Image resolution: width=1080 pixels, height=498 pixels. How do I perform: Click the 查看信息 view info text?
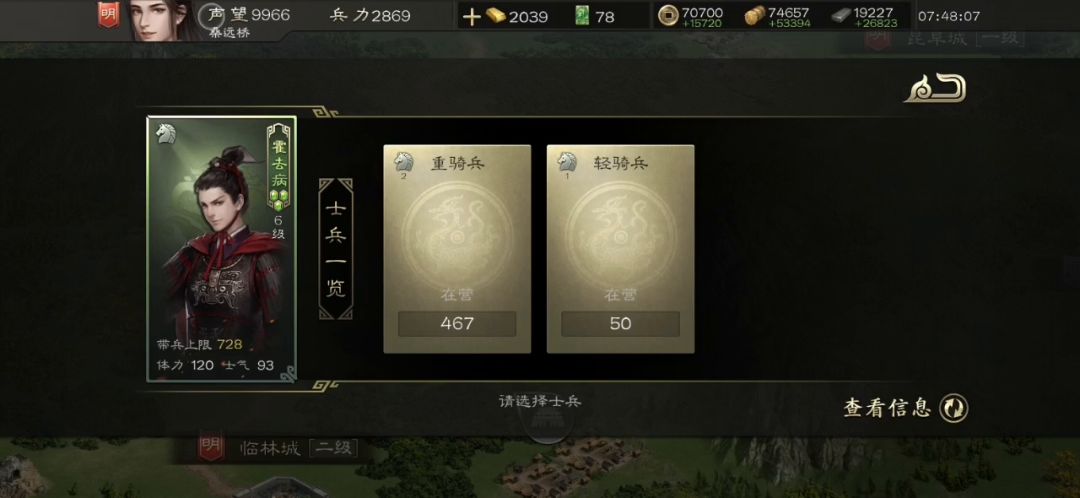pos(887,408)
